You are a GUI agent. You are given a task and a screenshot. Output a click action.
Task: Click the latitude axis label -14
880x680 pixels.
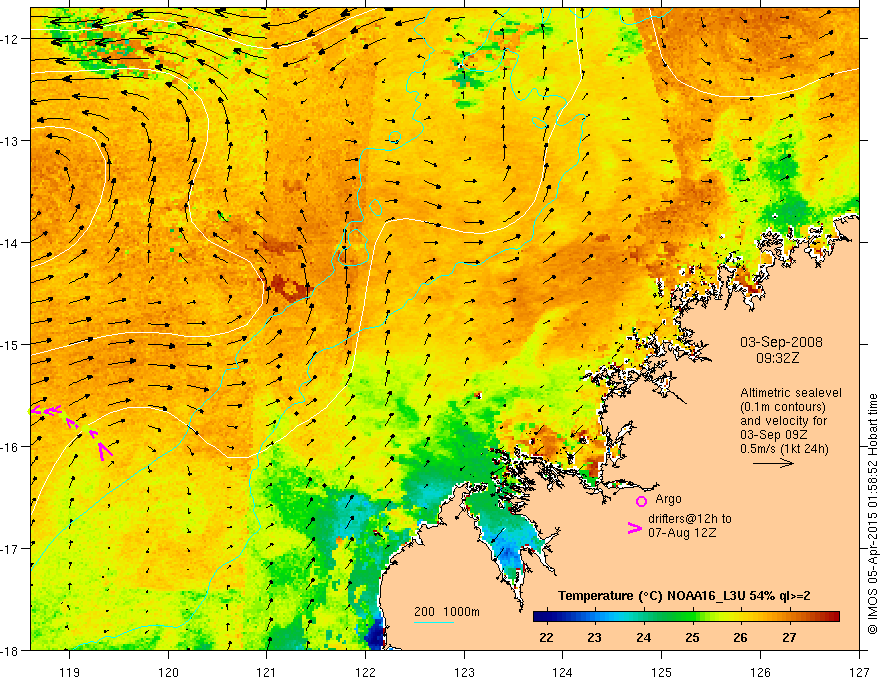pos(10,243)
